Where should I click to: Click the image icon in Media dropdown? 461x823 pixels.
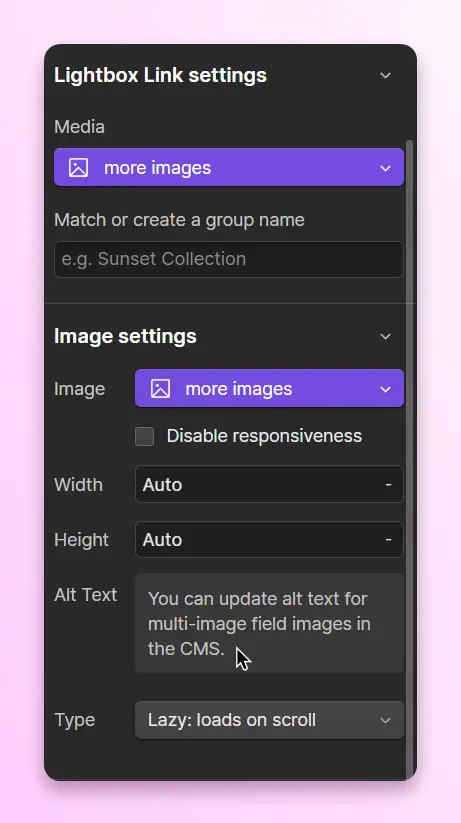78,168
